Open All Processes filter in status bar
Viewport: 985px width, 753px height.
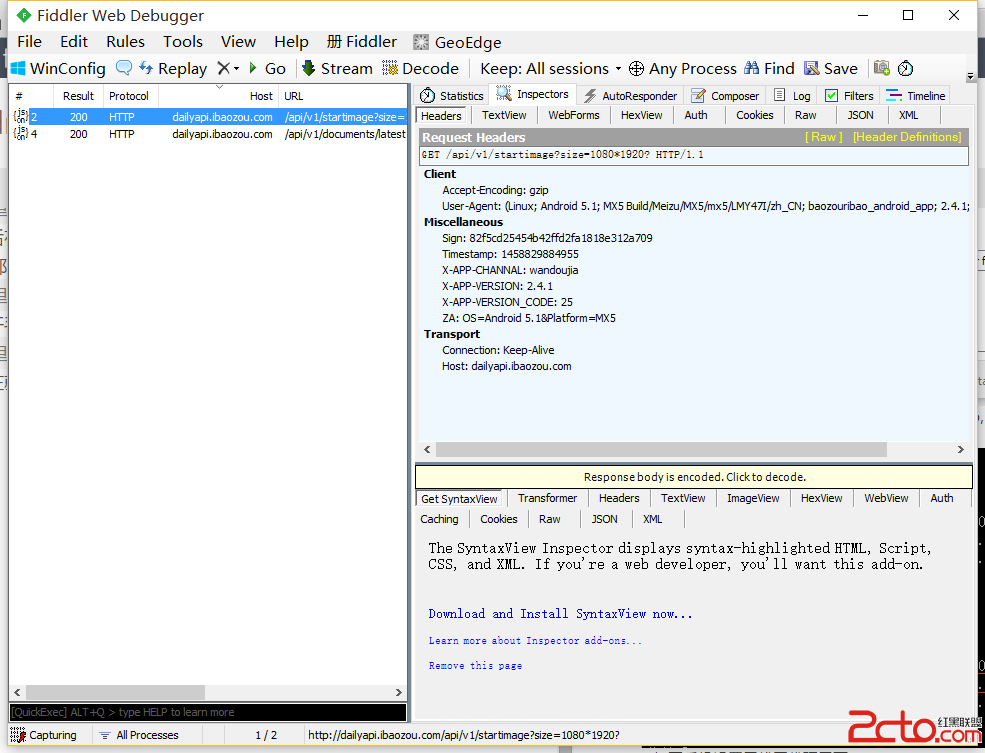point(139,735)
